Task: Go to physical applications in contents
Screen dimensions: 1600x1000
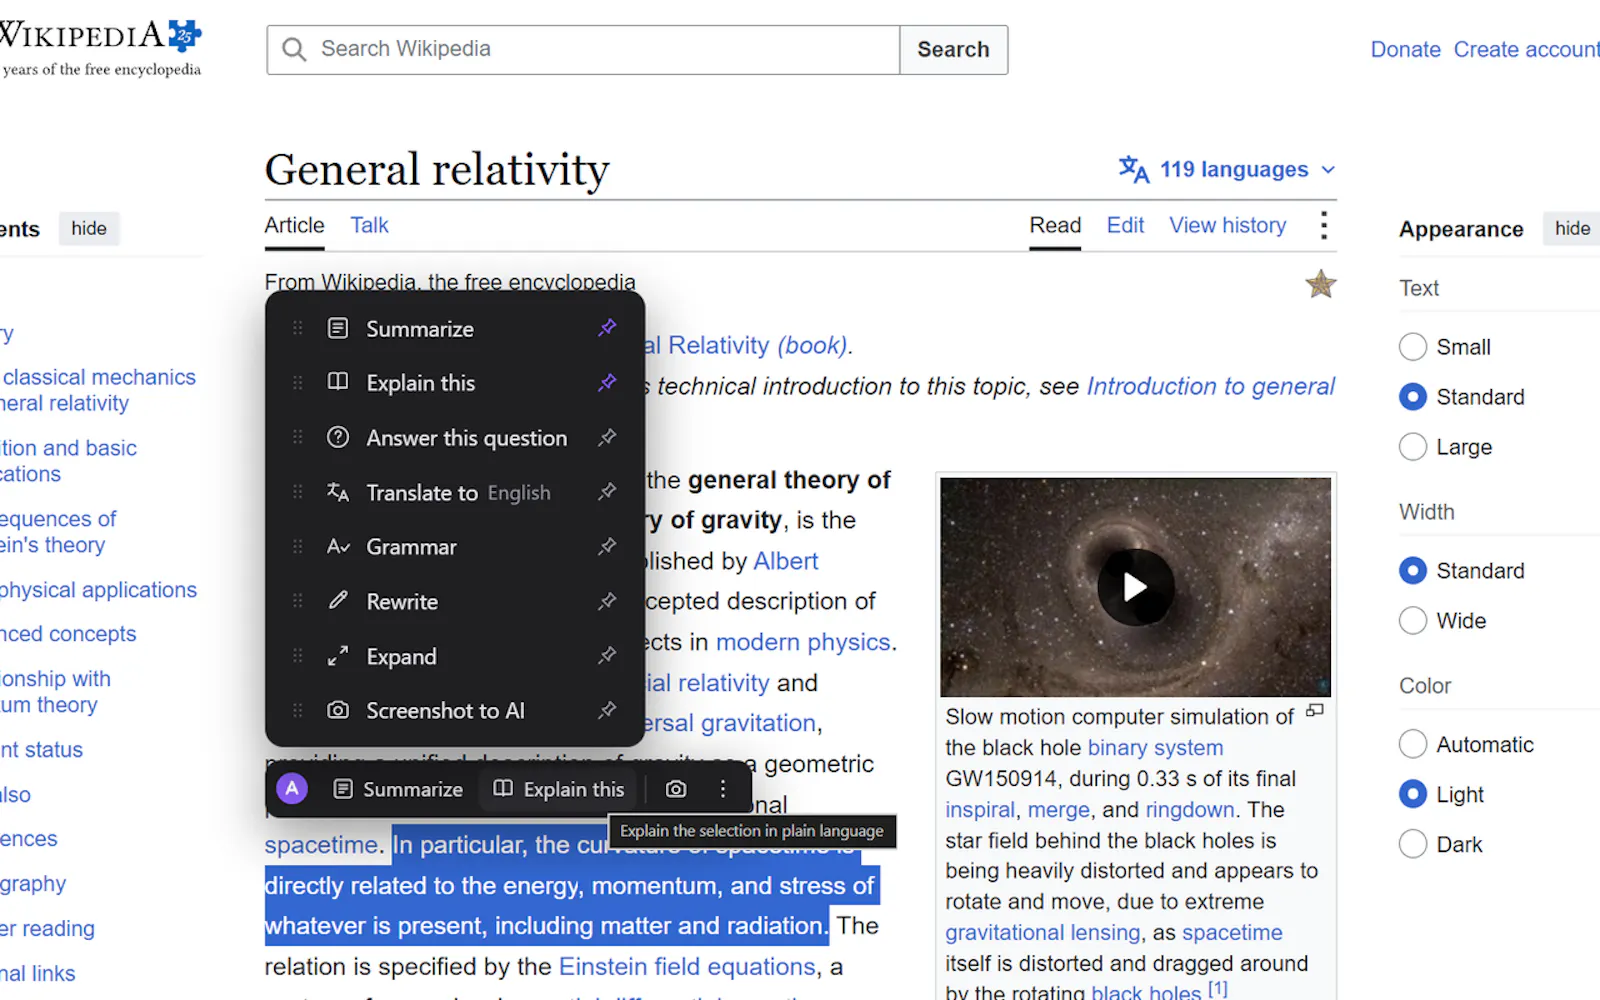Action: [x=98, y=590]
